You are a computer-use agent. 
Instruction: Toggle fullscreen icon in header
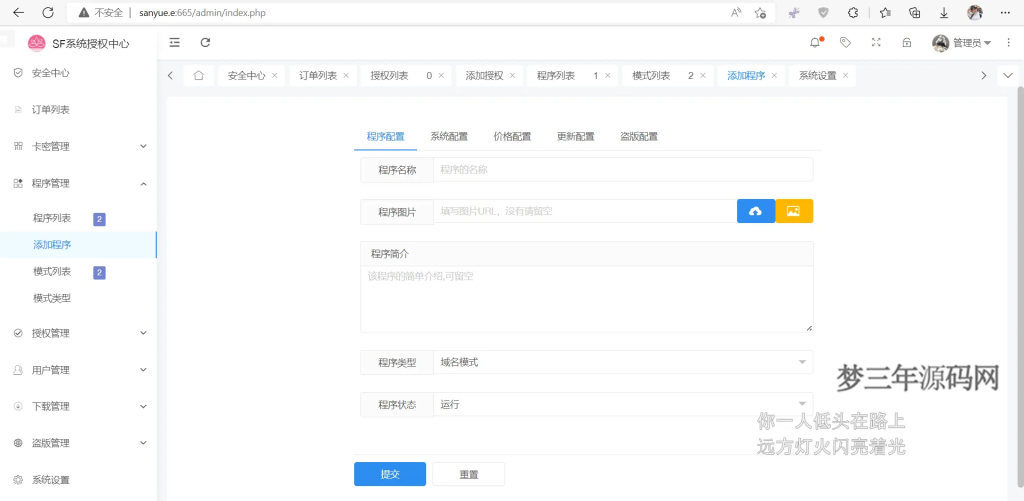tap(876, 42)
